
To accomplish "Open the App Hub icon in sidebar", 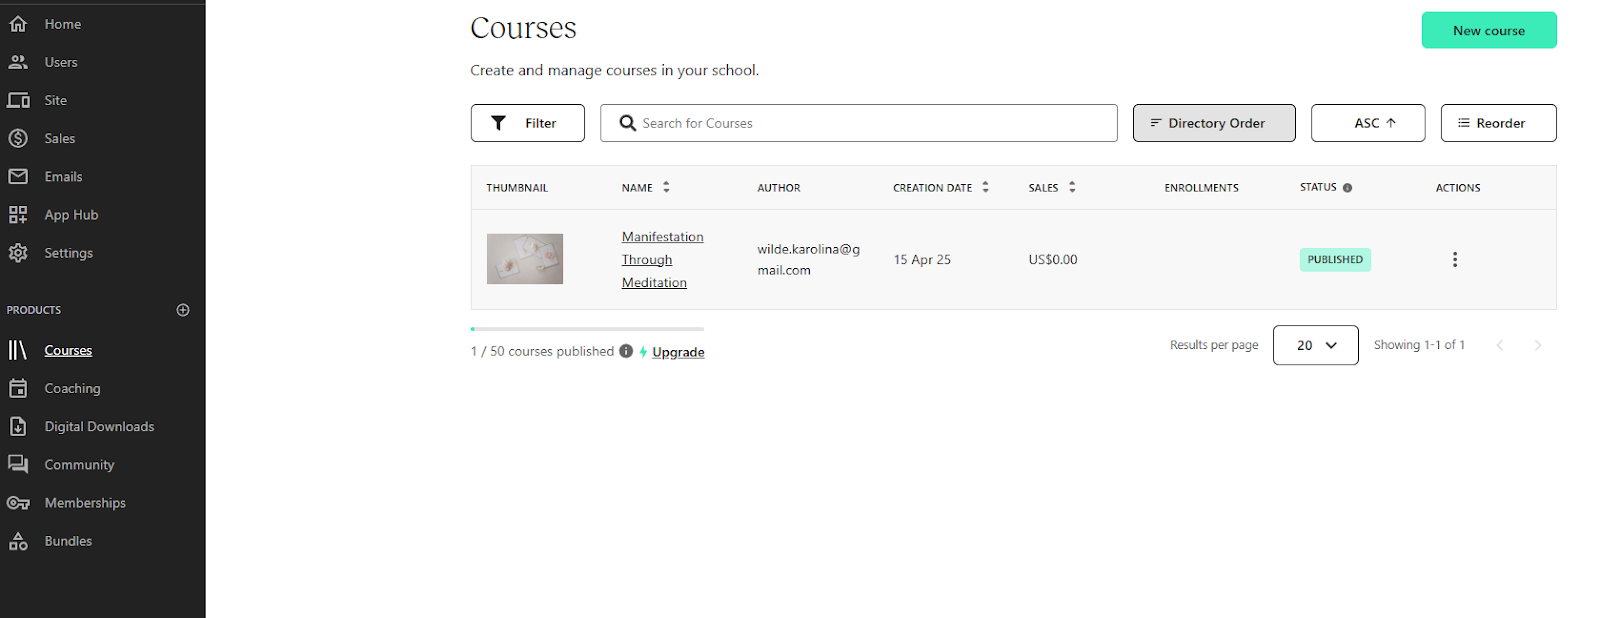I will click(18, 215).
